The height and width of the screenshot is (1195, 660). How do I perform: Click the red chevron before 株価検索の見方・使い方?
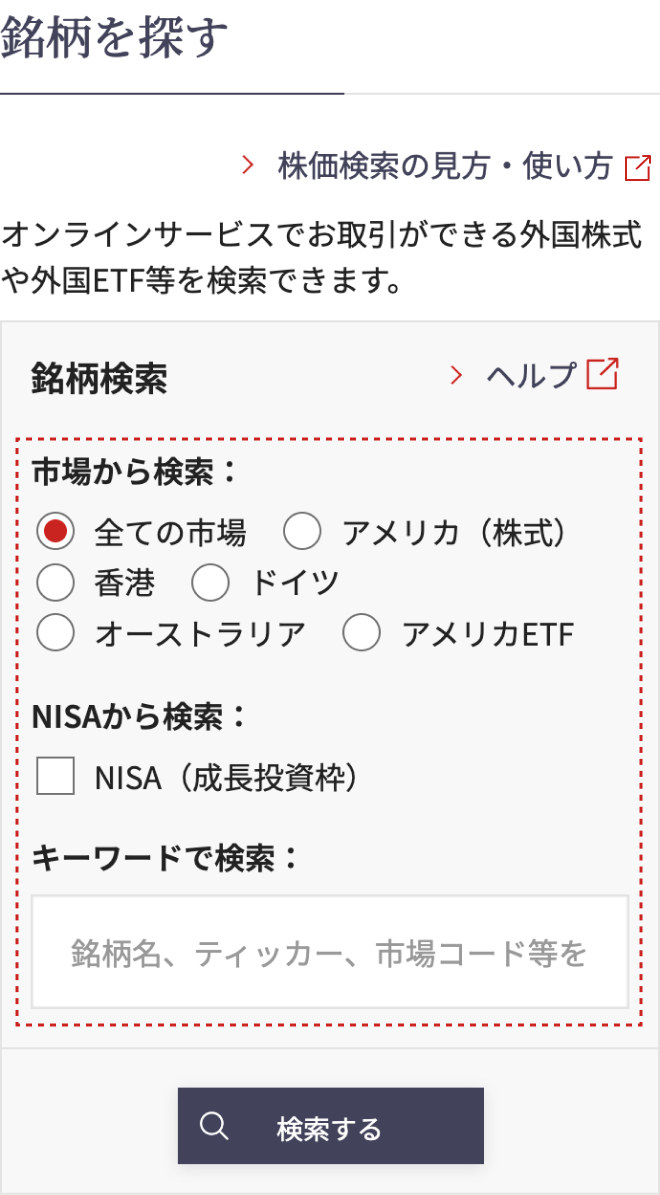pyautogui.click(x=247, y=165)
